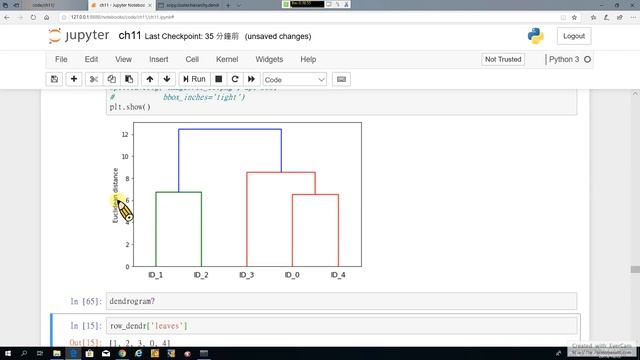Restart the kernel with the circular arrow

pyautogui.click(x=235, y=79)
